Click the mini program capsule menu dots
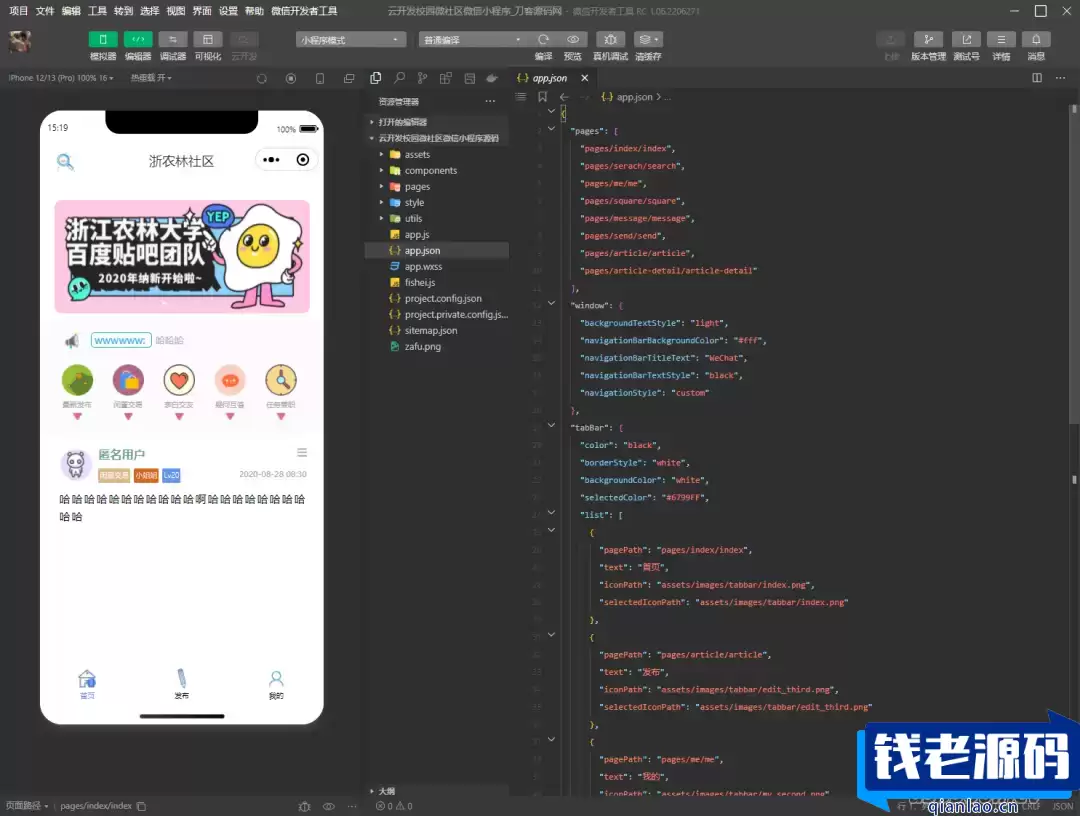1080x816 pixels. point(271,160)
